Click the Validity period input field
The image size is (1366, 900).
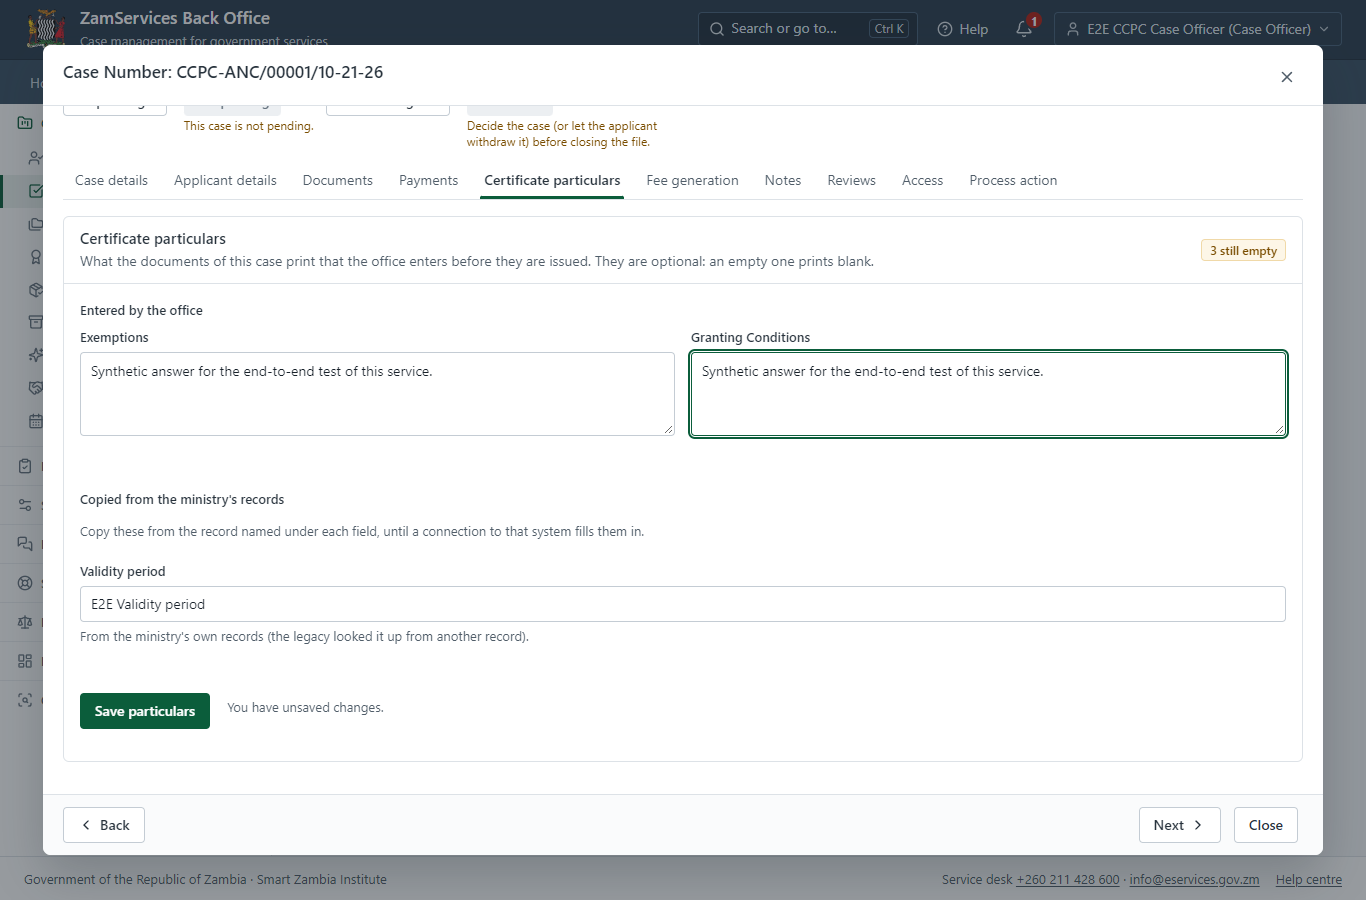coord(683,604)
